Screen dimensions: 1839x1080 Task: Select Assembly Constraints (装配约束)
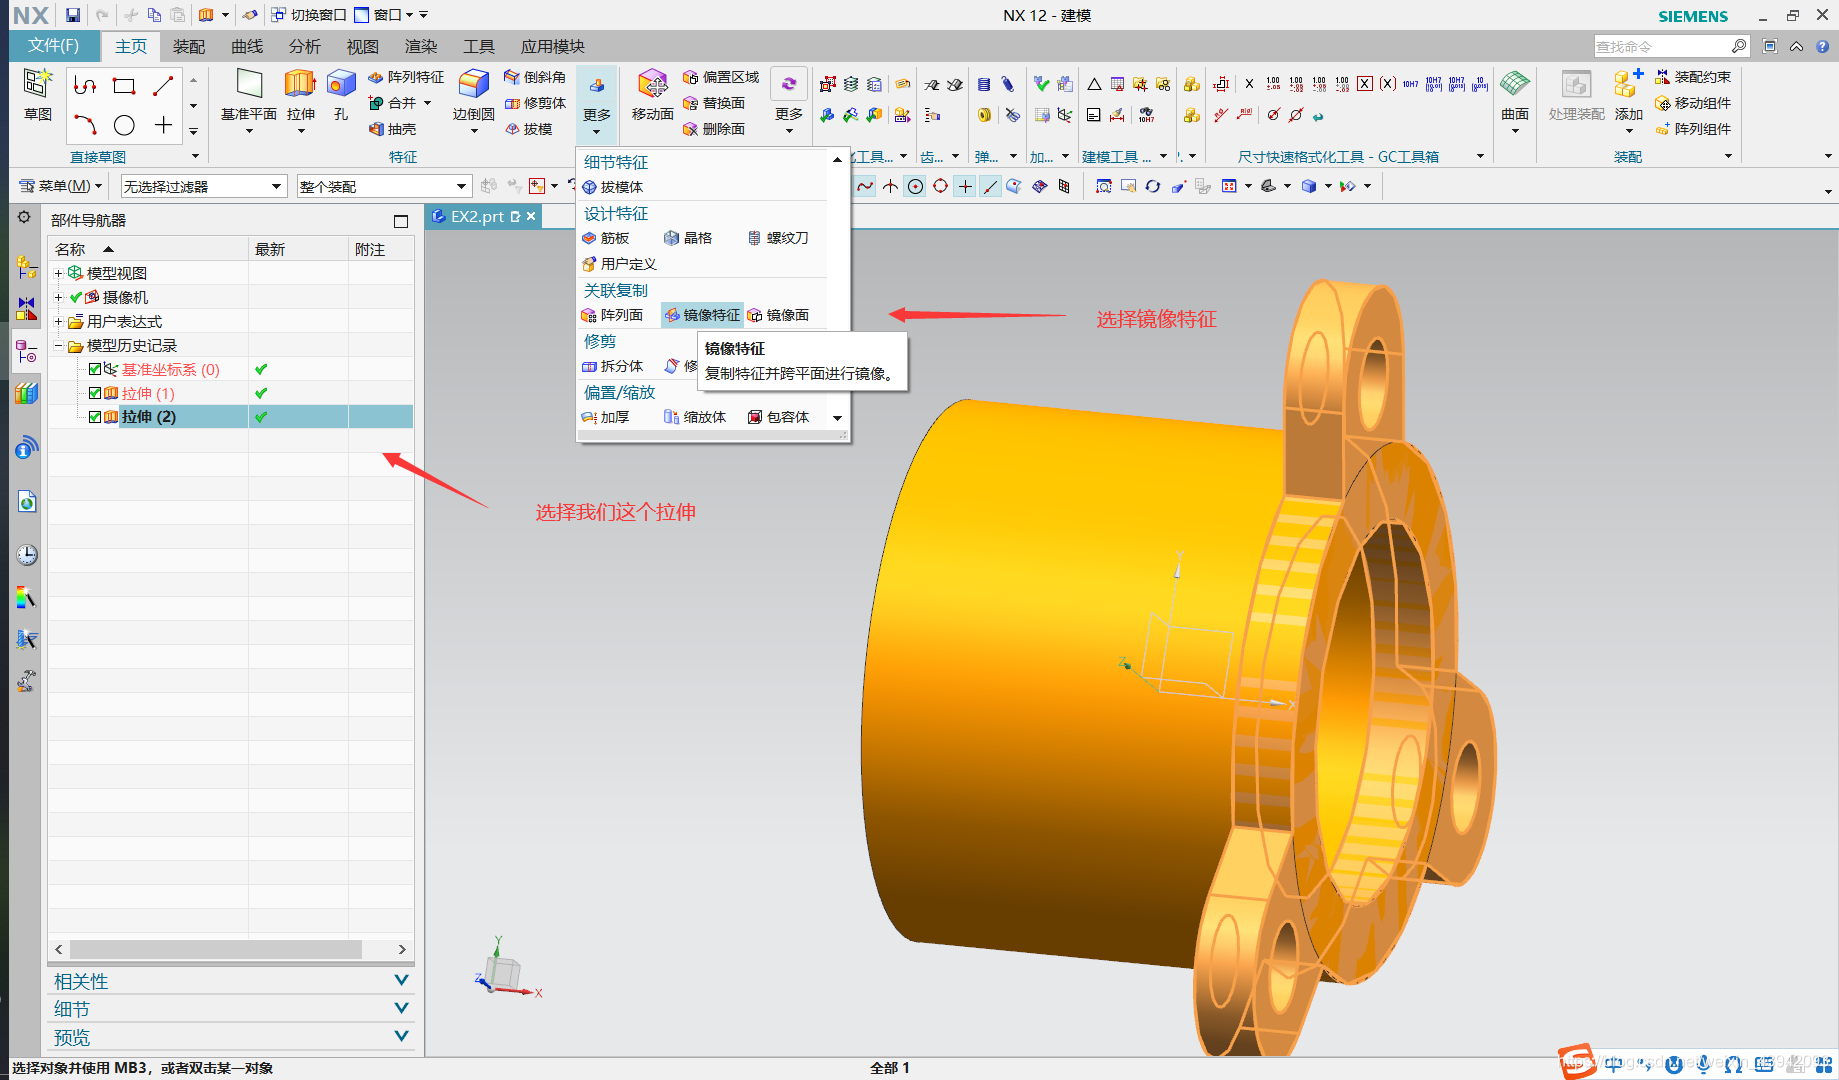click(1693, 77)
